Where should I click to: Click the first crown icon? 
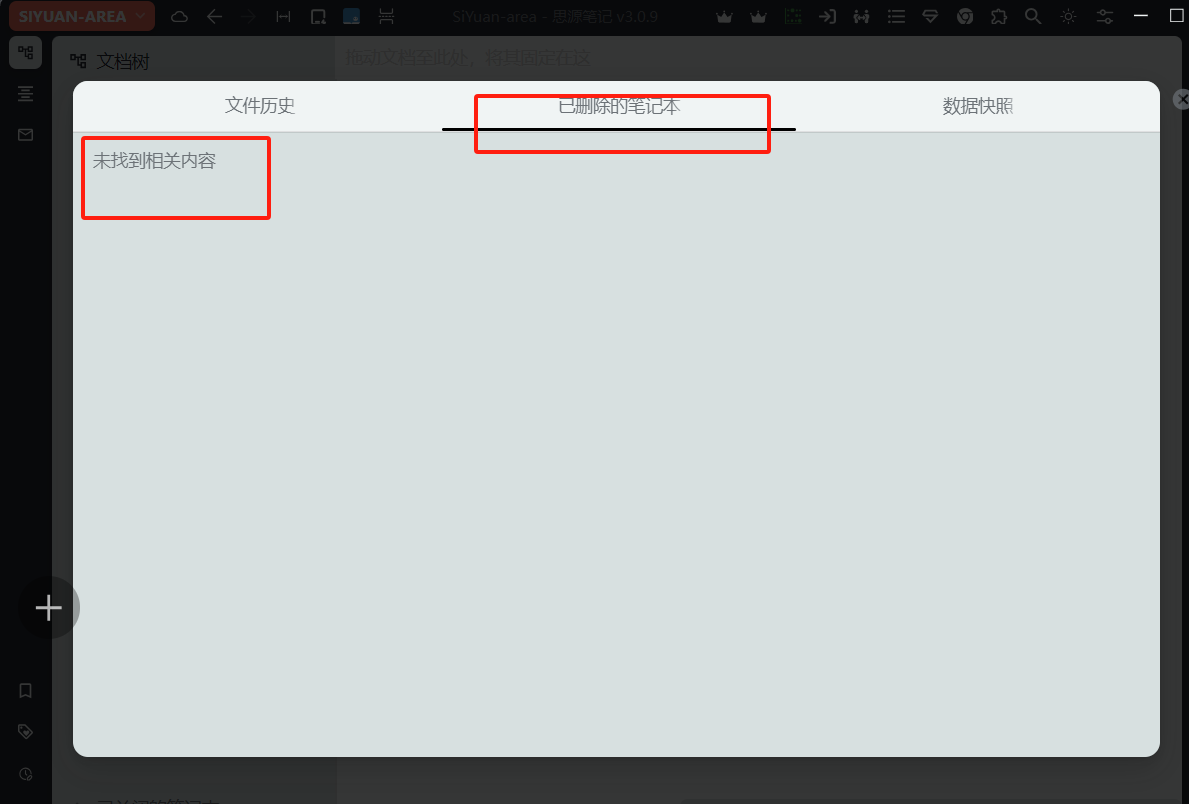724,17
